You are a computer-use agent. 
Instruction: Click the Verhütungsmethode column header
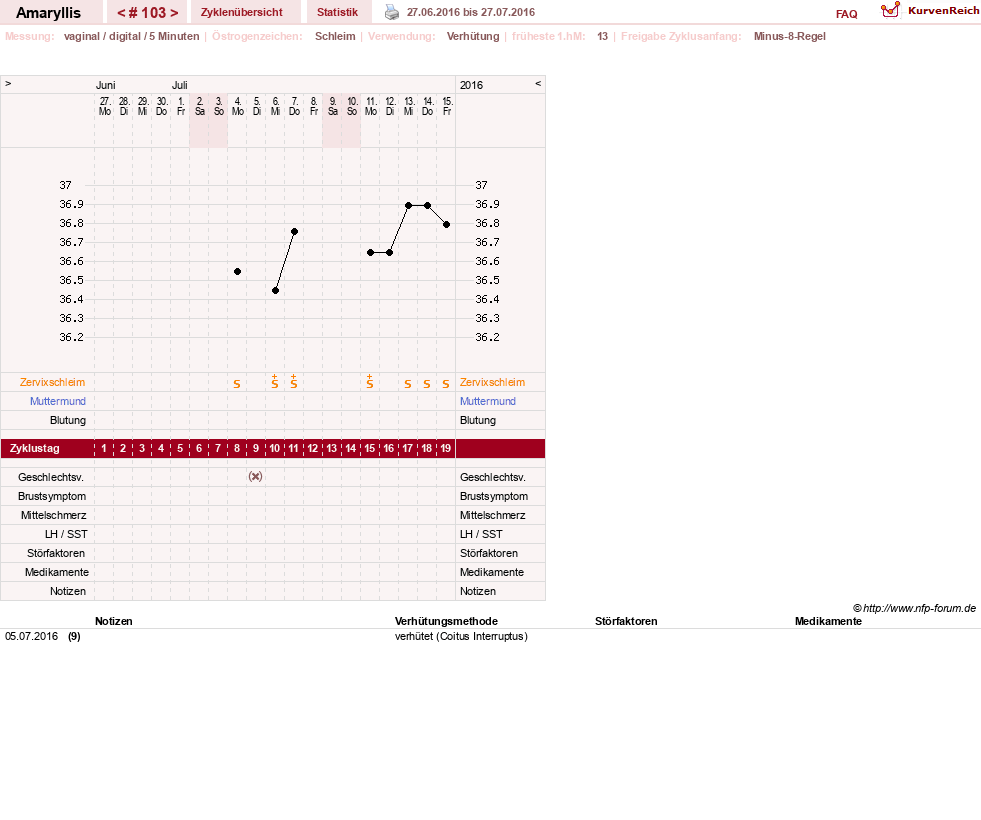446,621
